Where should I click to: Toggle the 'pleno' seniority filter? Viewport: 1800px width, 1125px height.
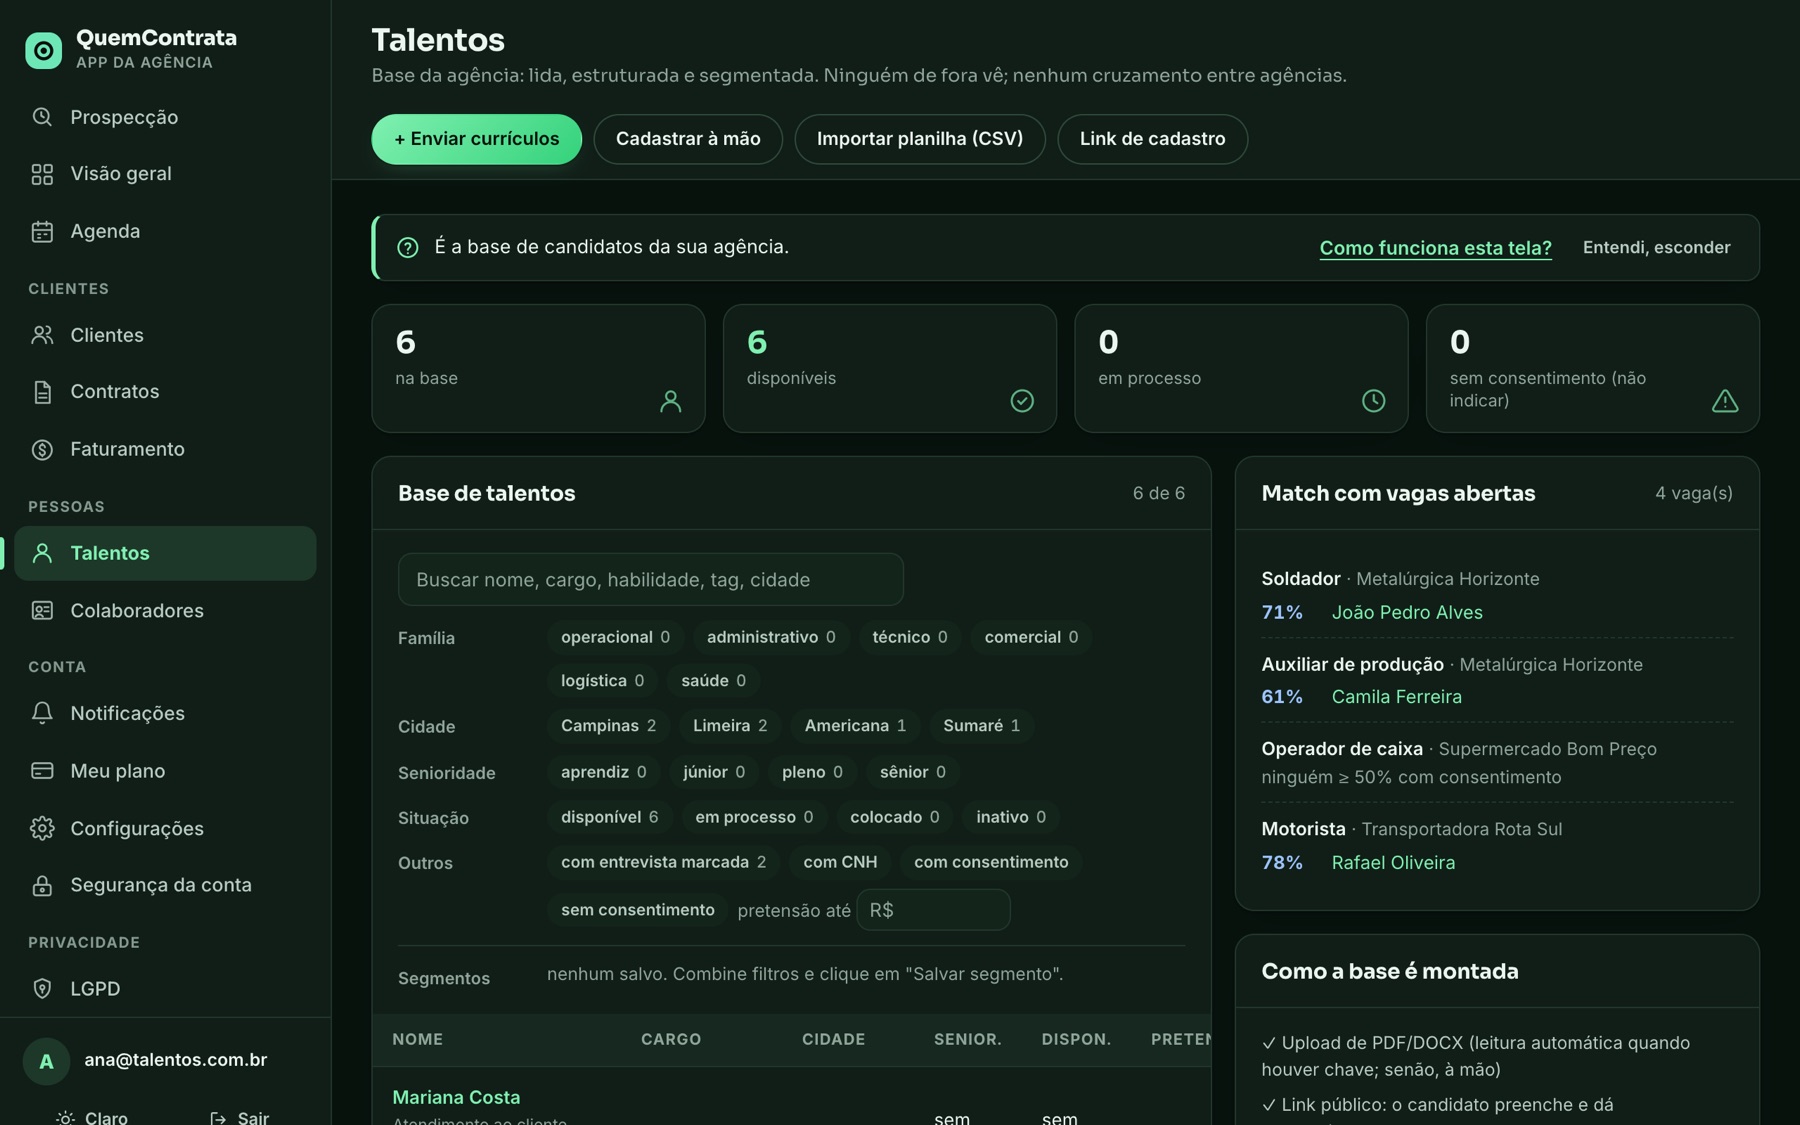click(x=812, y=772)
